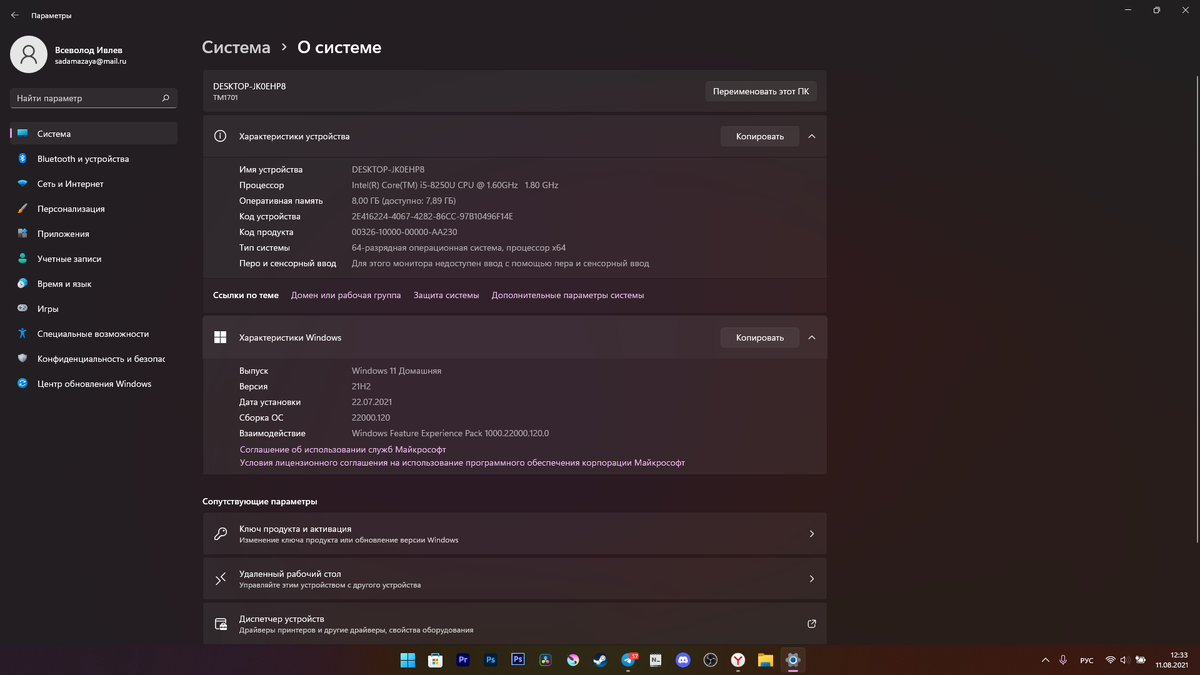Viewport: 1200px width, 675px height.
Task: Open Время и язык settings
Action: point(93,283)
